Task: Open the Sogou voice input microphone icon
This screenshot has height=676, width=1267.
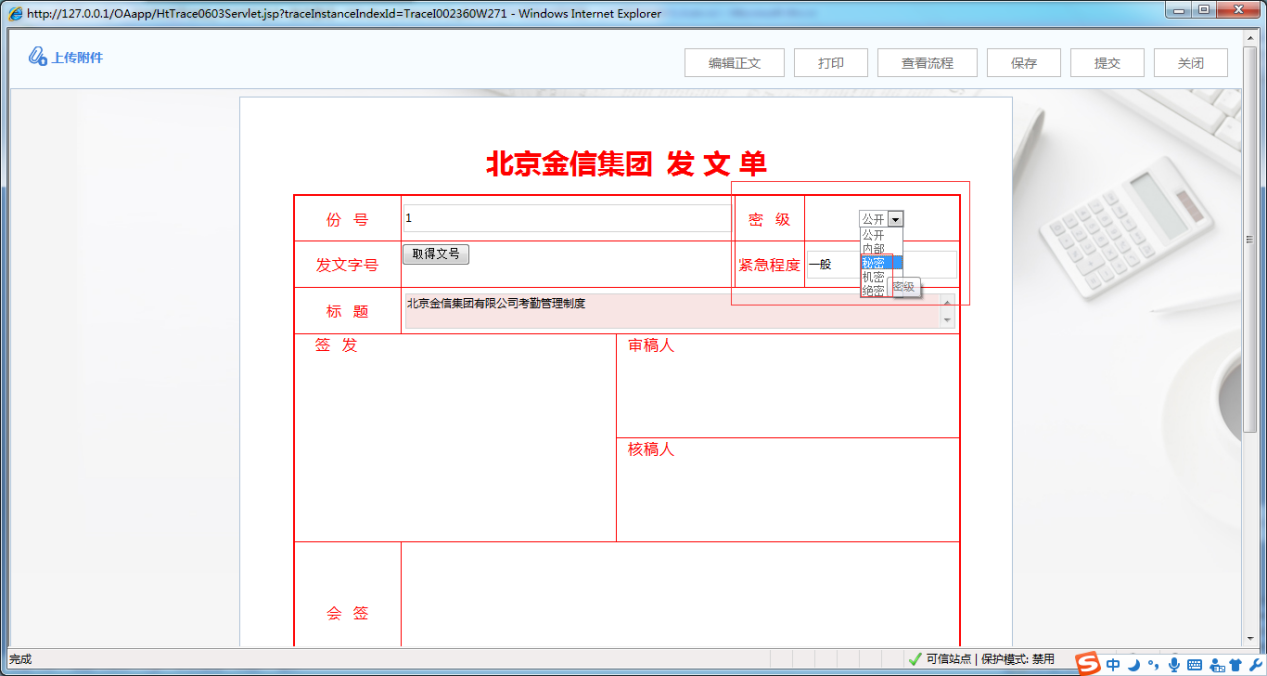Action: (1174, 662)
